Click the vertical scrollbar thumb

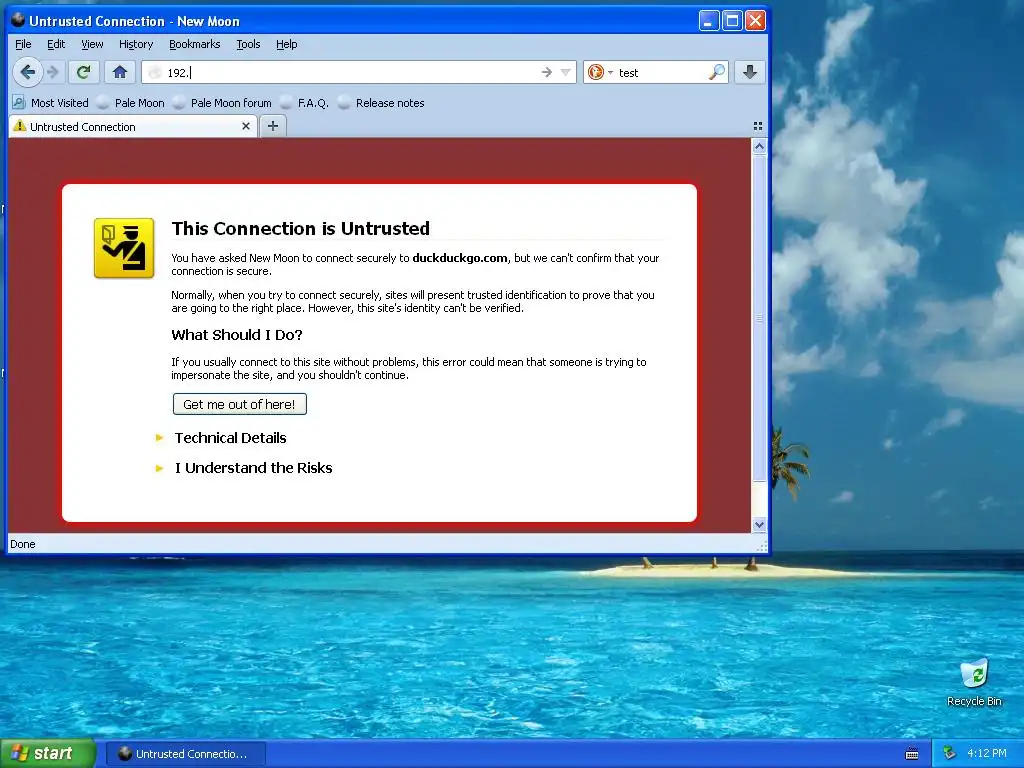point(759,318)
